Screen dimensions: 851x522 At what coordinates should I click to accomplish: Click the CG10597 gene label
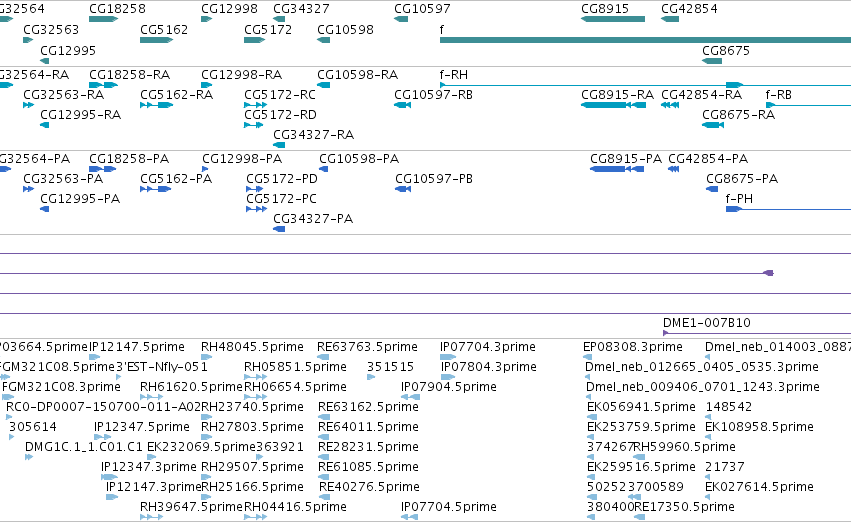point(422,9)
